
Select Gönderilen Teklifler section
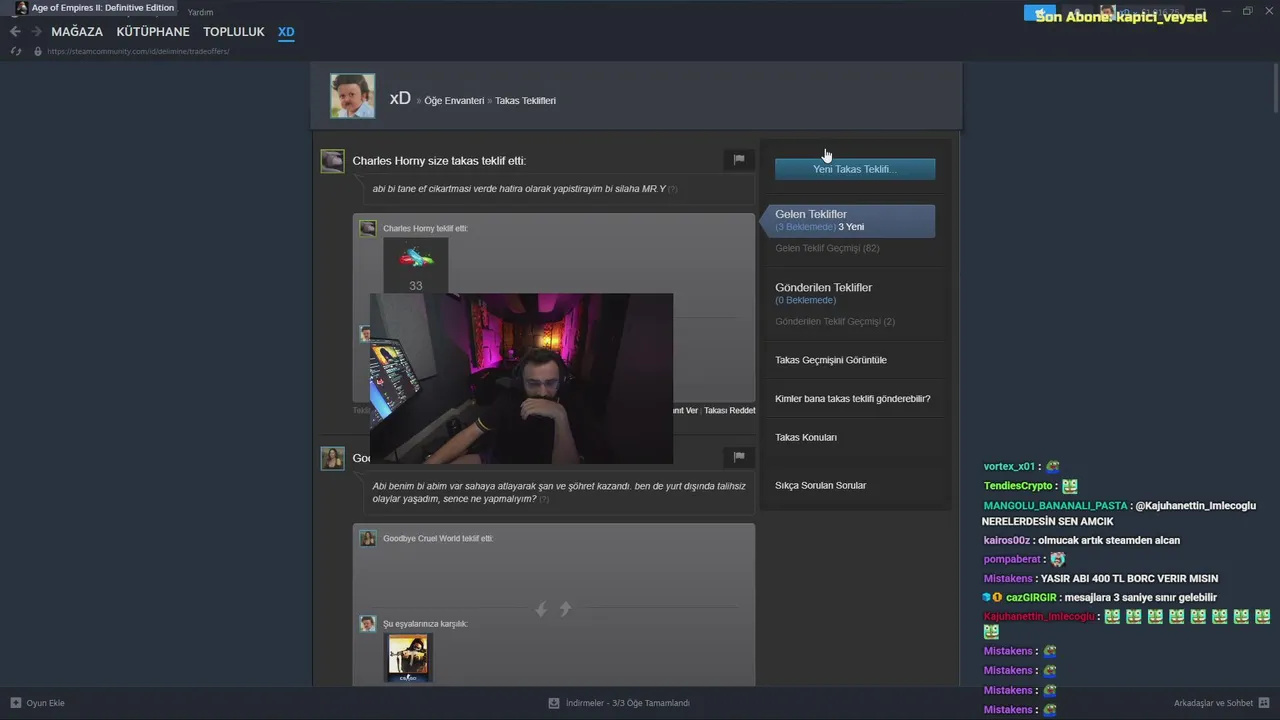(823, 288)
